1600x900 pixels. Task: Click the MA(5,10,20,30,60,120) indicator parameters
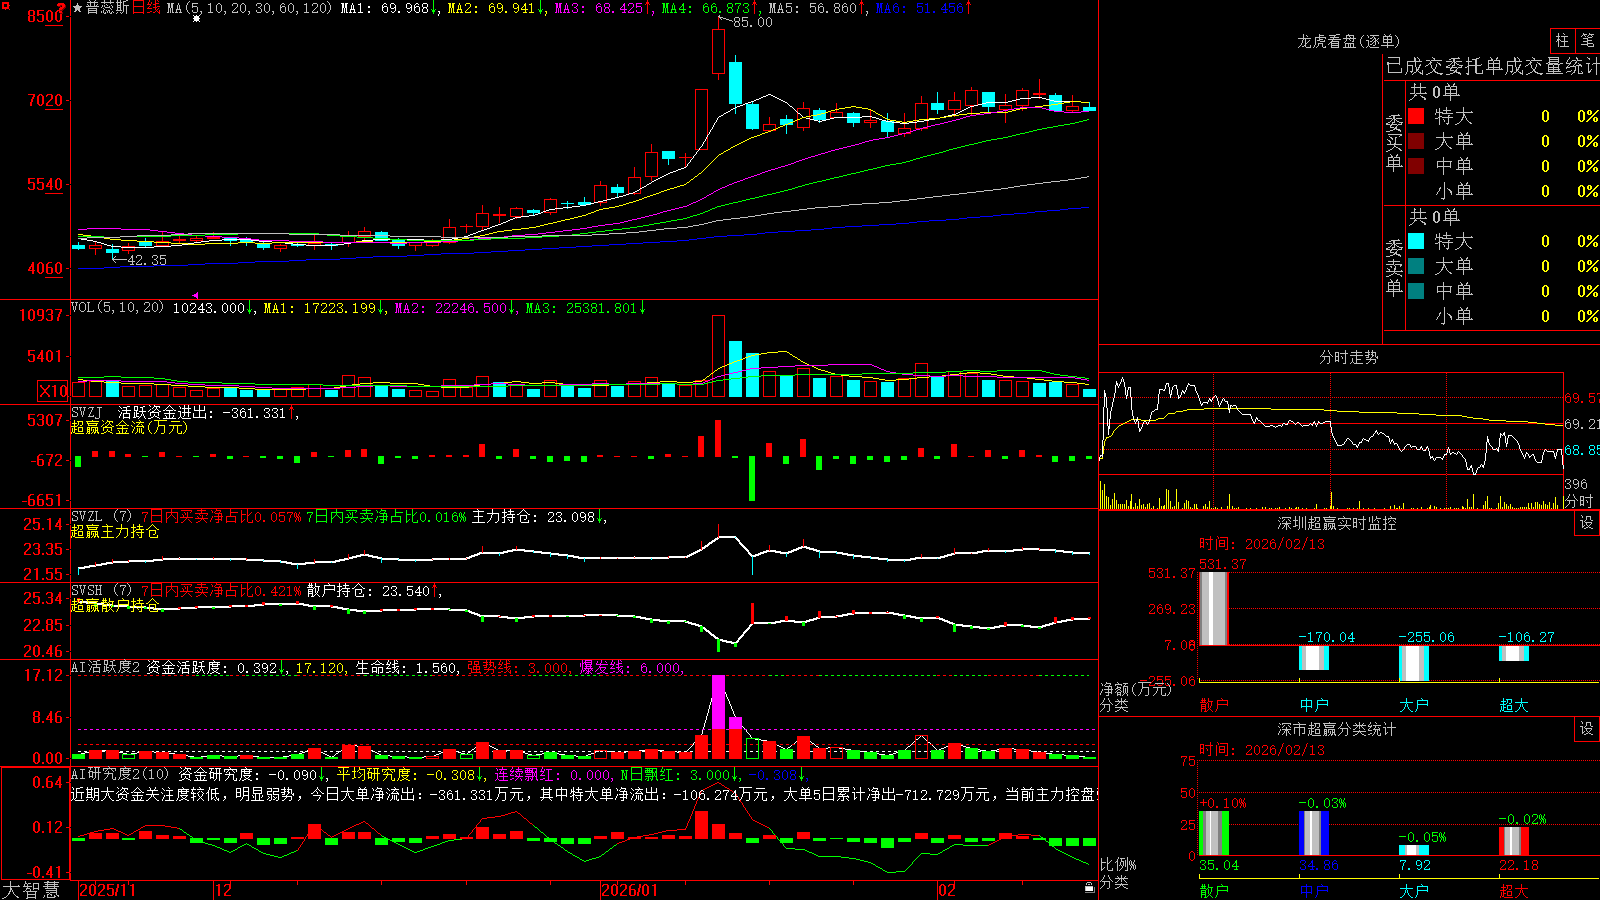[249, 8]
